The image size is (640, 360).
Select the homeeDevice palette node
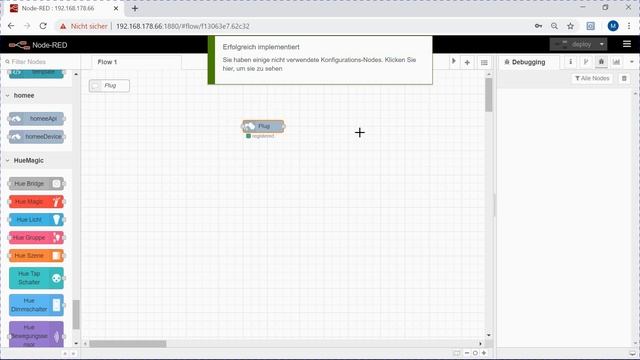(x=36, y=137)
